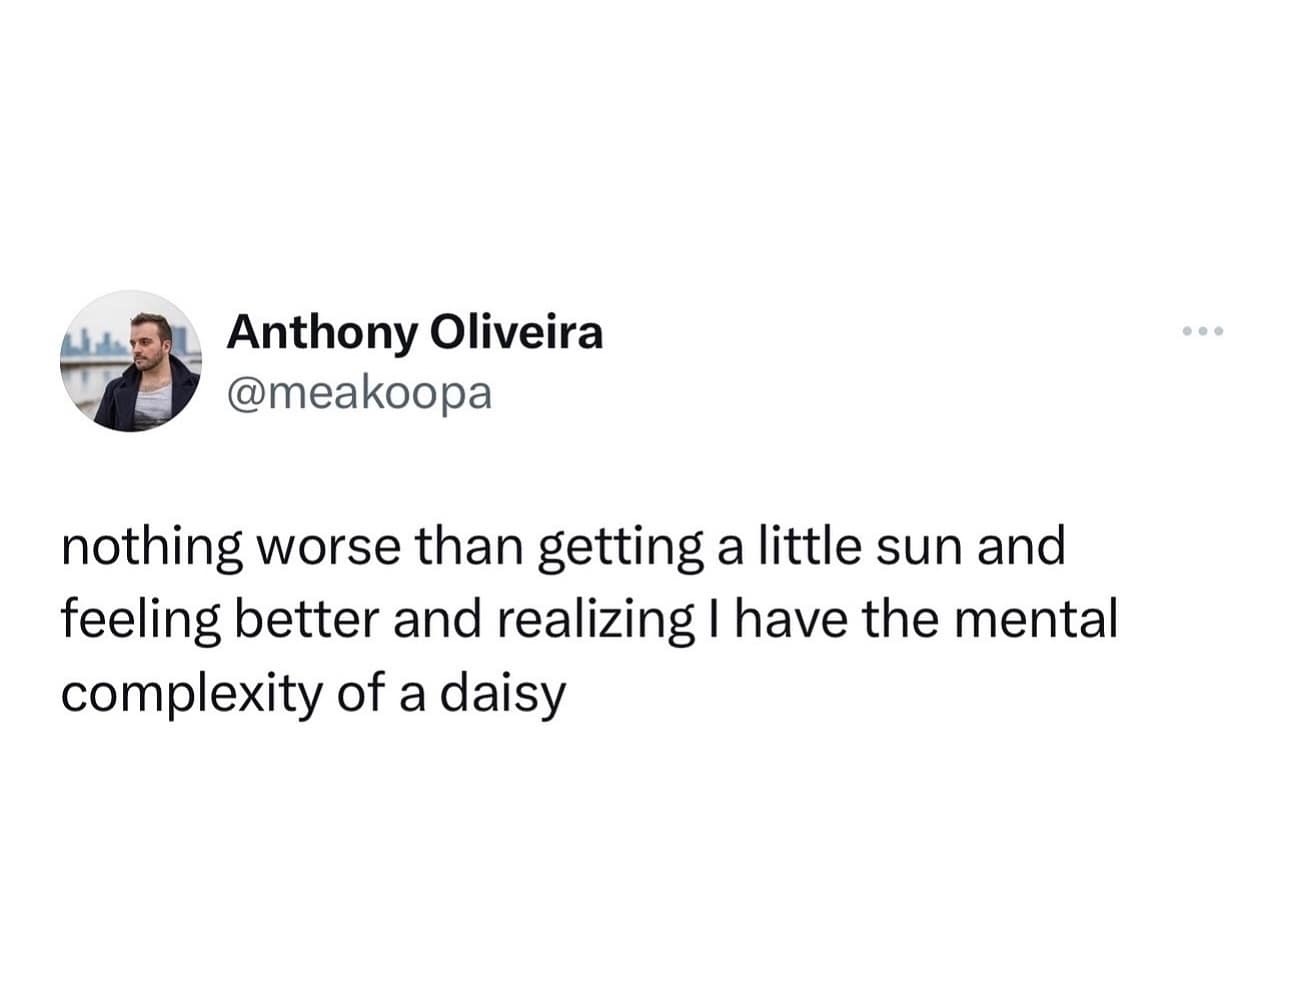This screenshot has height=984, width=1290.
Task: Click the word "complexity" in the tweet
Action: click(188, 695)
